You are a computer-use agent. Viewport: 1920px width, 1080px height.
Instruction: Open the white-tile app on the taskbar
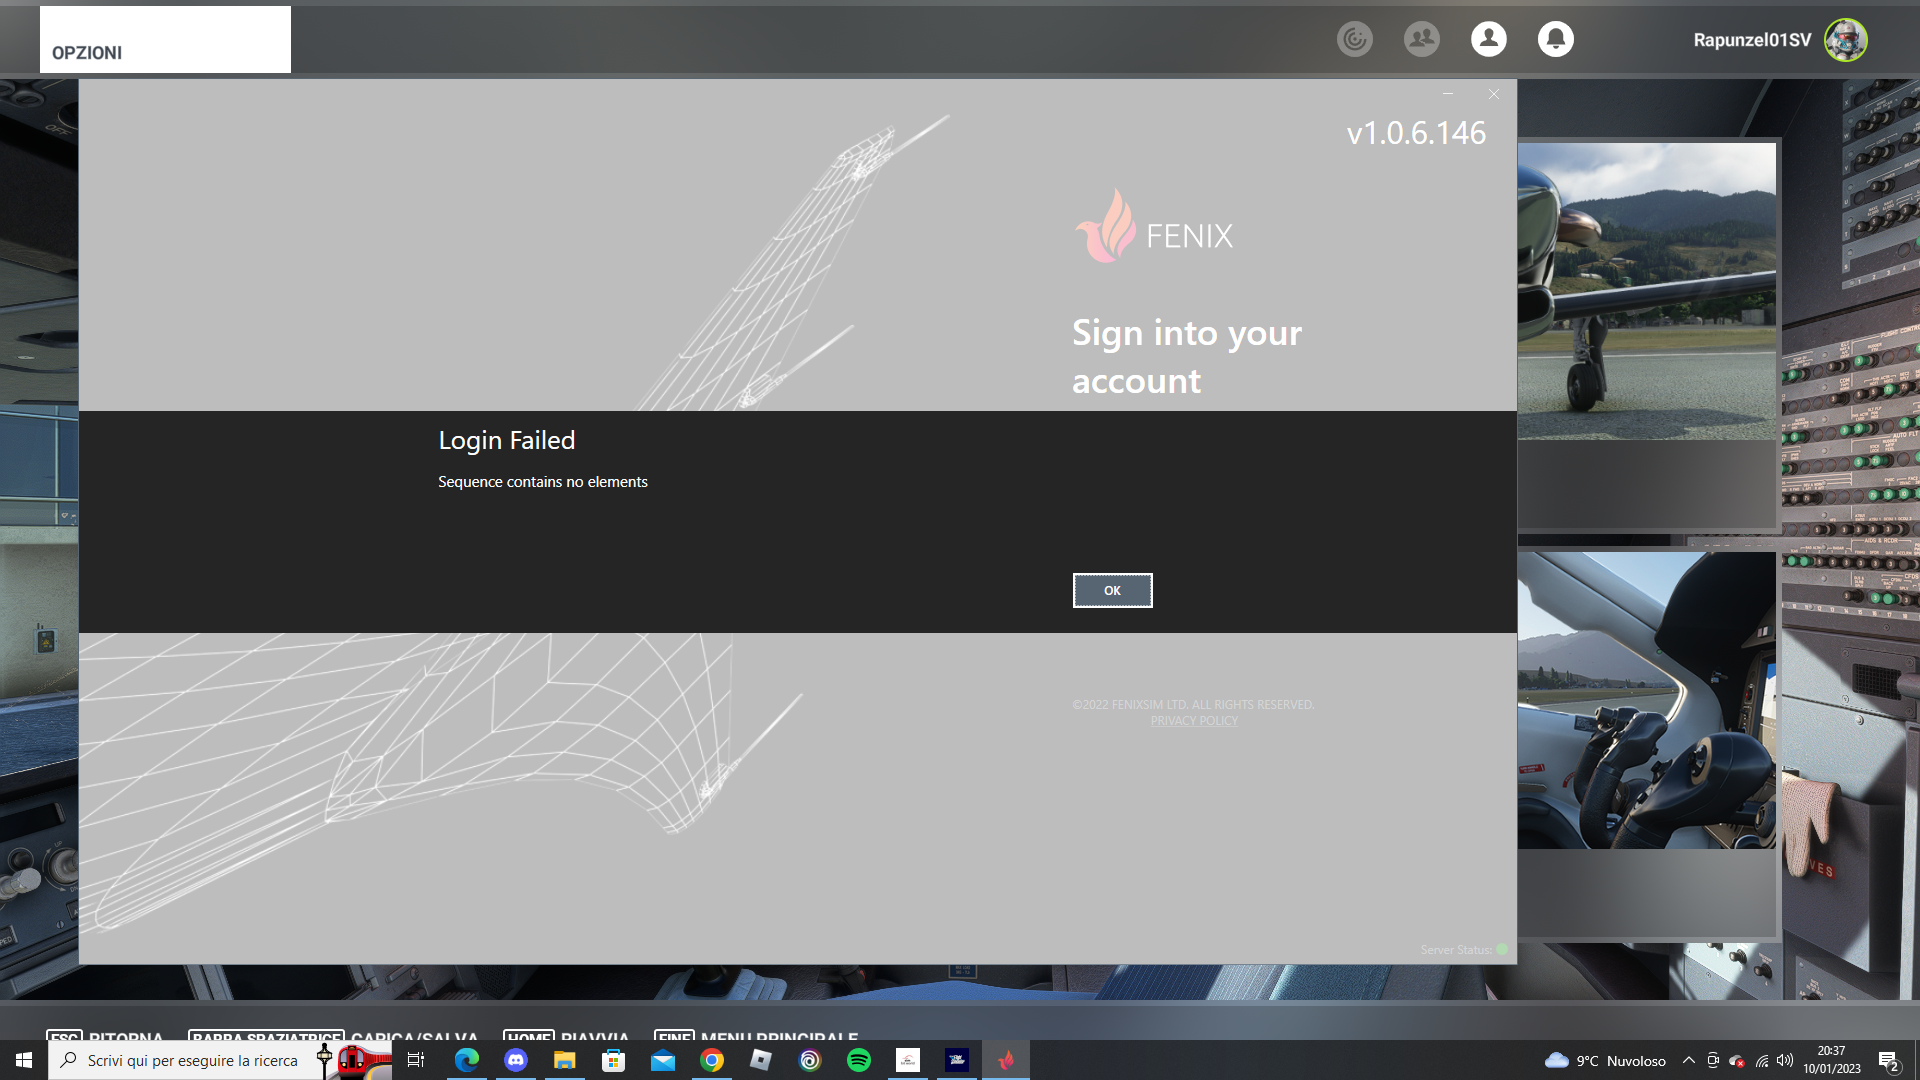[908, 1060]
